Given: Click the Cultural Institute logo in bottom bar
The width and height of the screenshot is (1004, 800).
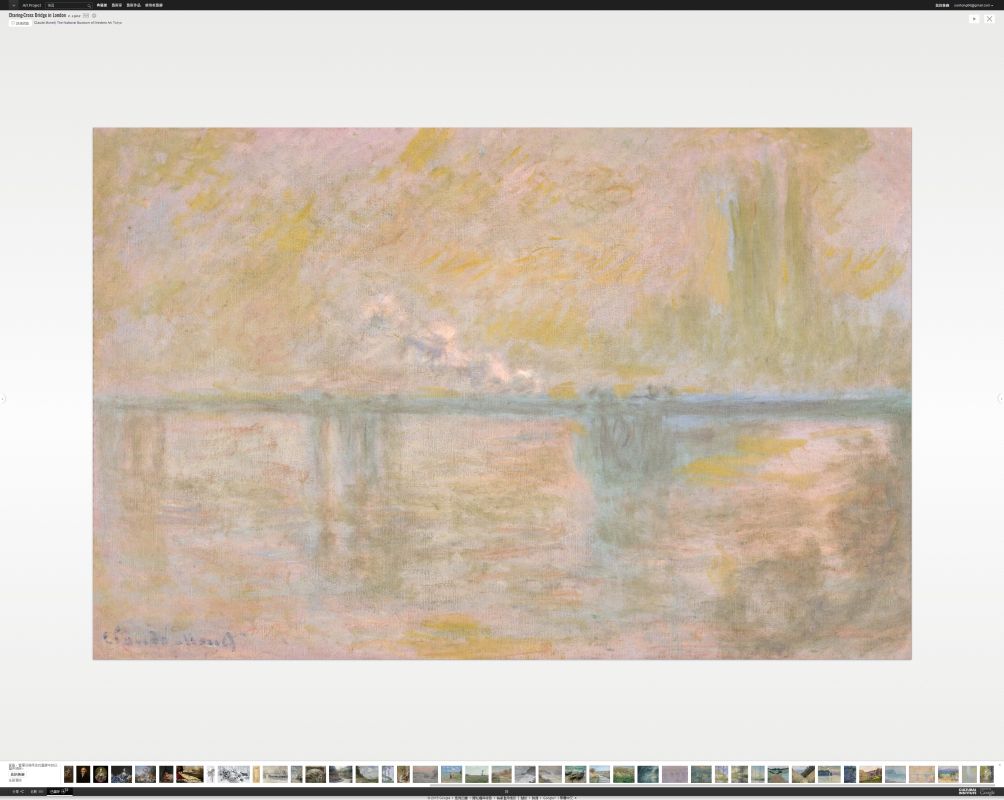Looking at the screenshot, I should pyautogui.click(x=967, y=792).
